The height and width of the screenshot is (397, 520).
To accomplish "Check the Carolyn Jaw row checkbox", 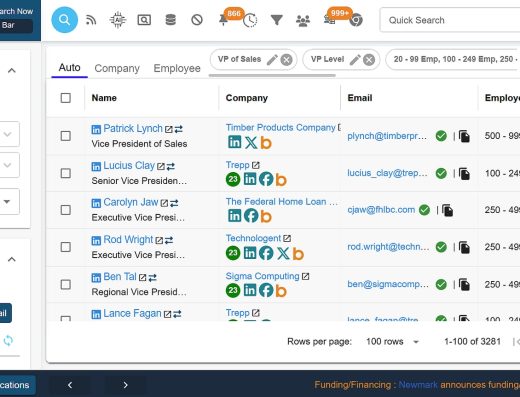I will [66, 210].
